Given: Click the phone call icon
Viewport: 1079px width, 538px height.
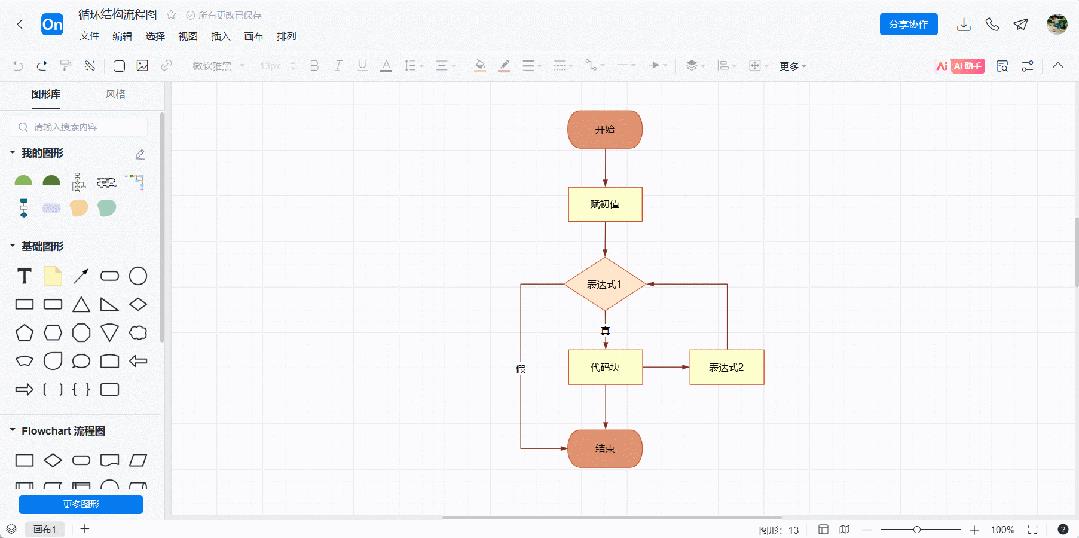Looking at the screenshot, I should click(x=992, y=24).
